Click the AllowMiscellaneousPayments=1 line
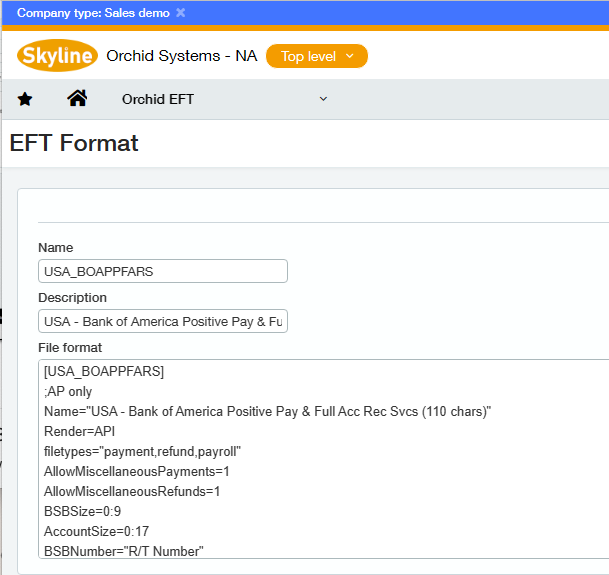The image size is (609, 575). point(137,472)
